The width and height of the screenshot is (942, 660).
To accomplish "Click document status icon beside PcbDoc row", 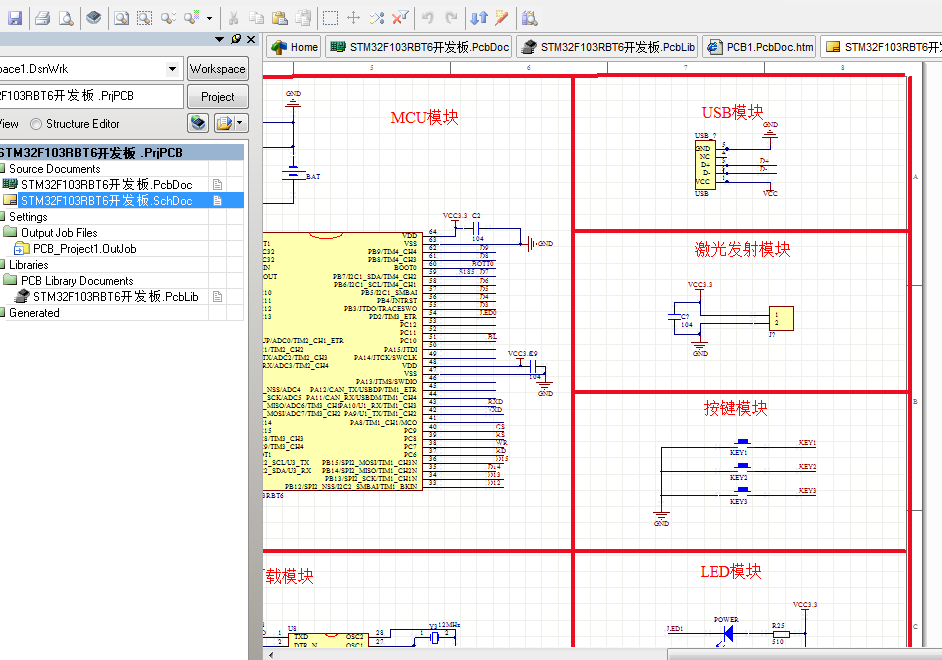I will [x=217, y=185].
